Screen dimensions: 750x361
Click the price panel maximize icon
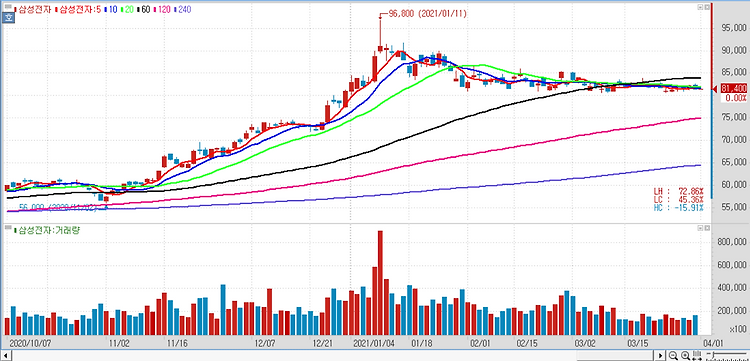[x=700, y=7]
